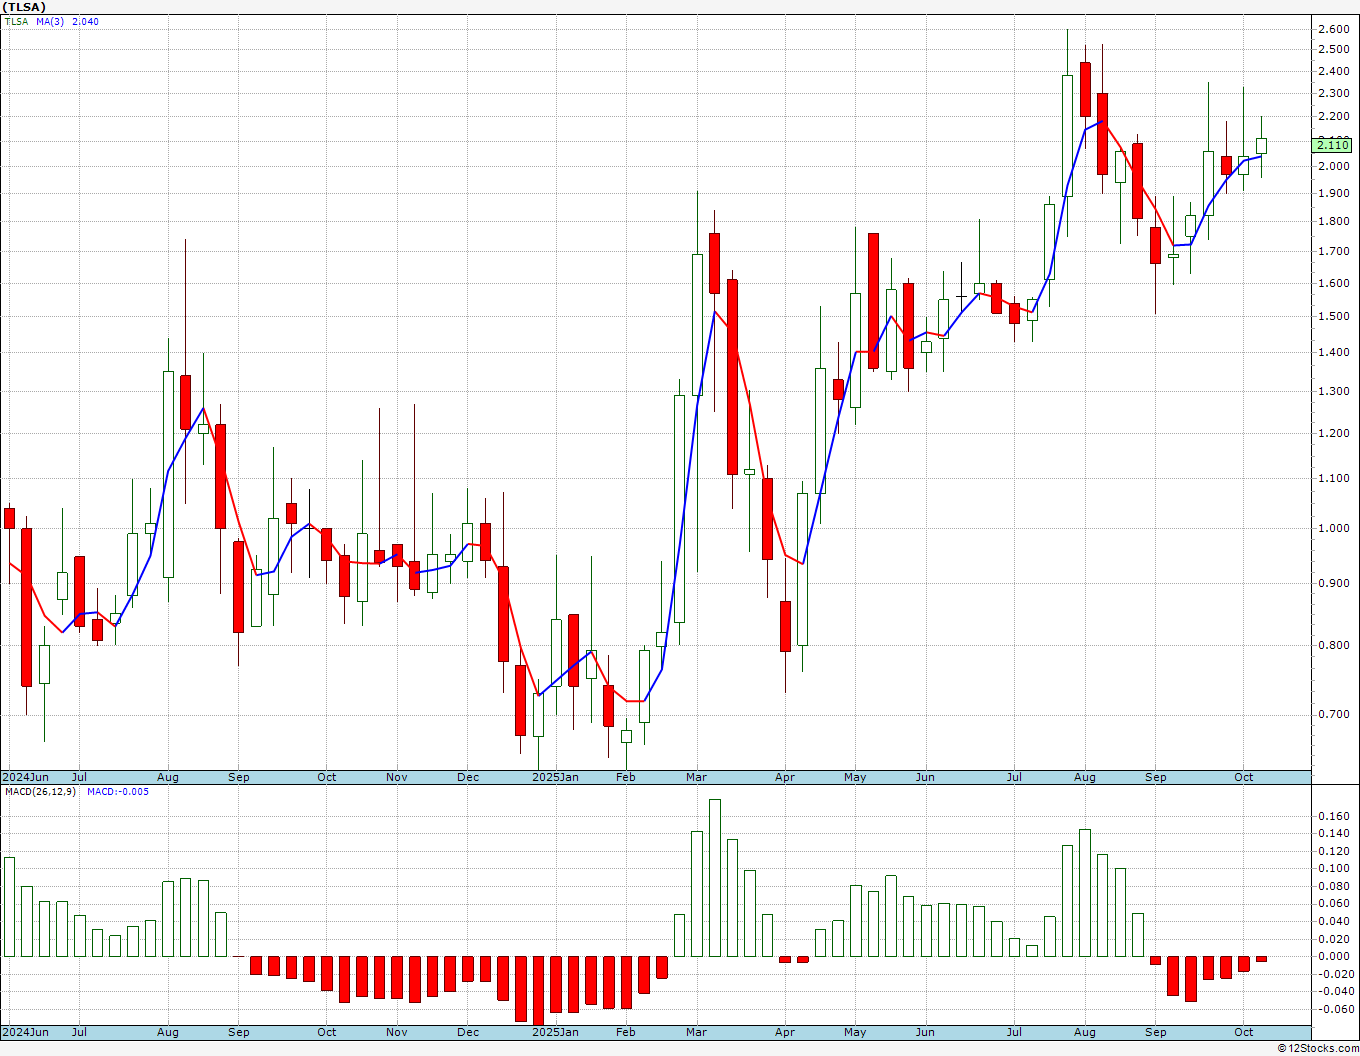Click the 0.140 MACD axis label
Viewport: 1360px width, 1056px height.
(x=1333, y=833)
